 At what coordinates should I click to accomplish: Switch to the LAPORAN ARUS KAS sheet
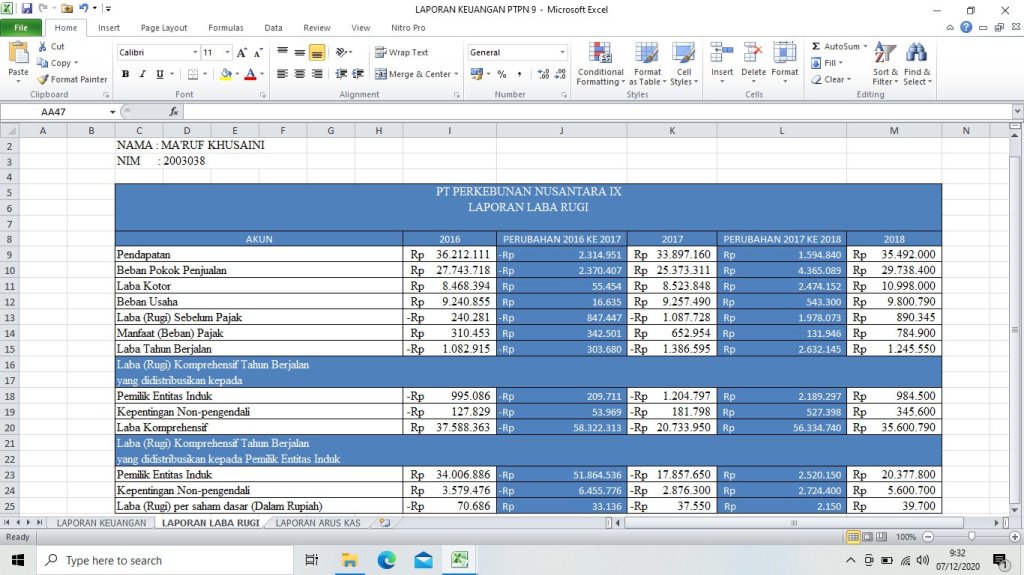317,523
